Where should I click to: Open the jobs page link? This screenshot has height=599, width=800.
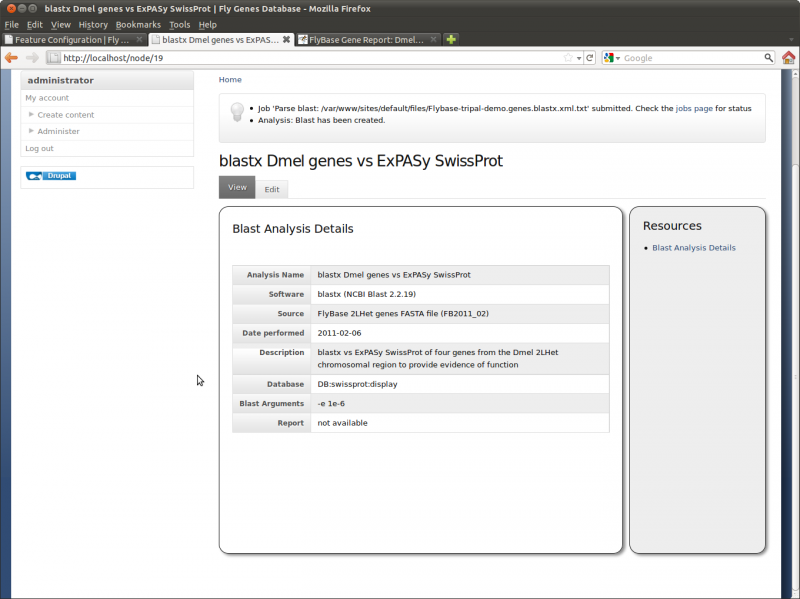click(694, 108)
